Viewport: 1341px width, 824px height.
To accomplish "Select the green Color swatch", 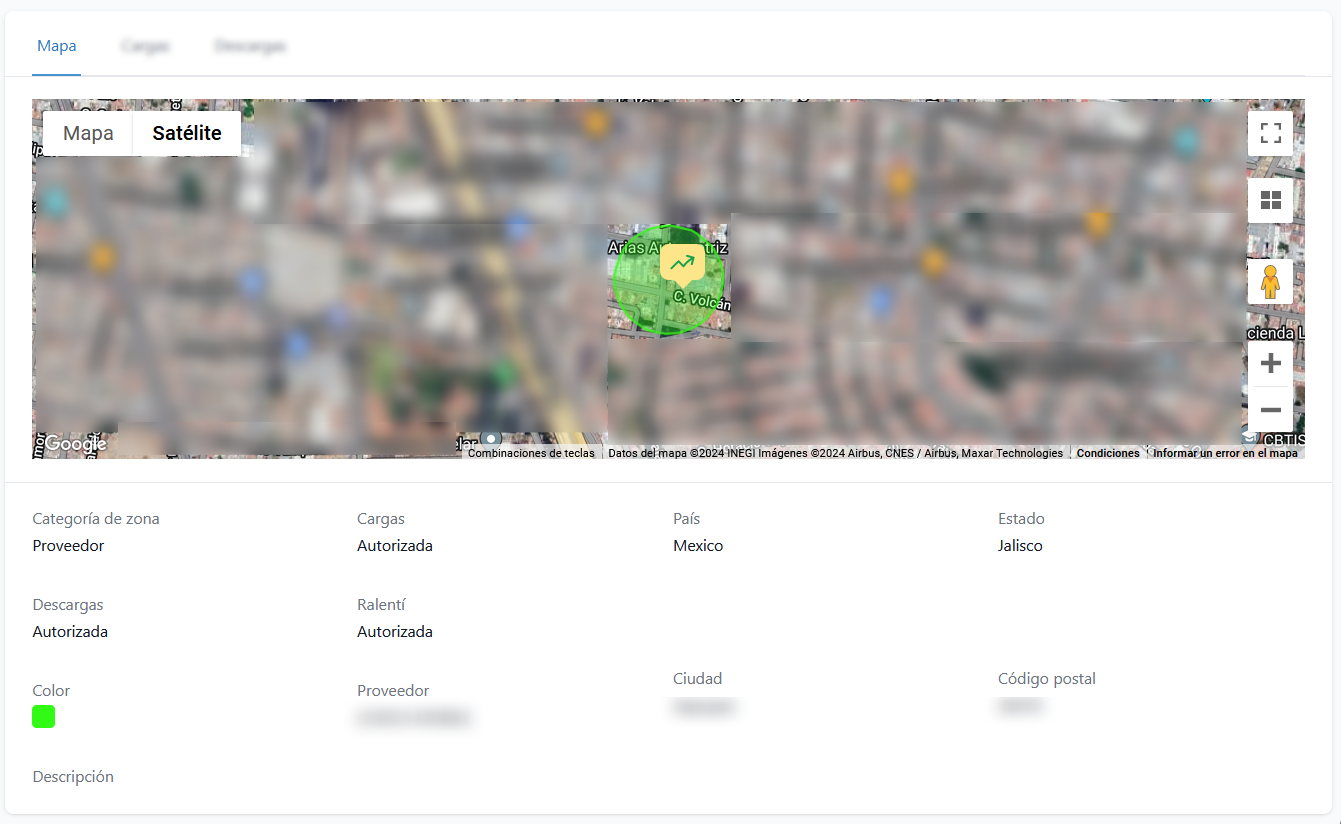I will coord(43,716).
